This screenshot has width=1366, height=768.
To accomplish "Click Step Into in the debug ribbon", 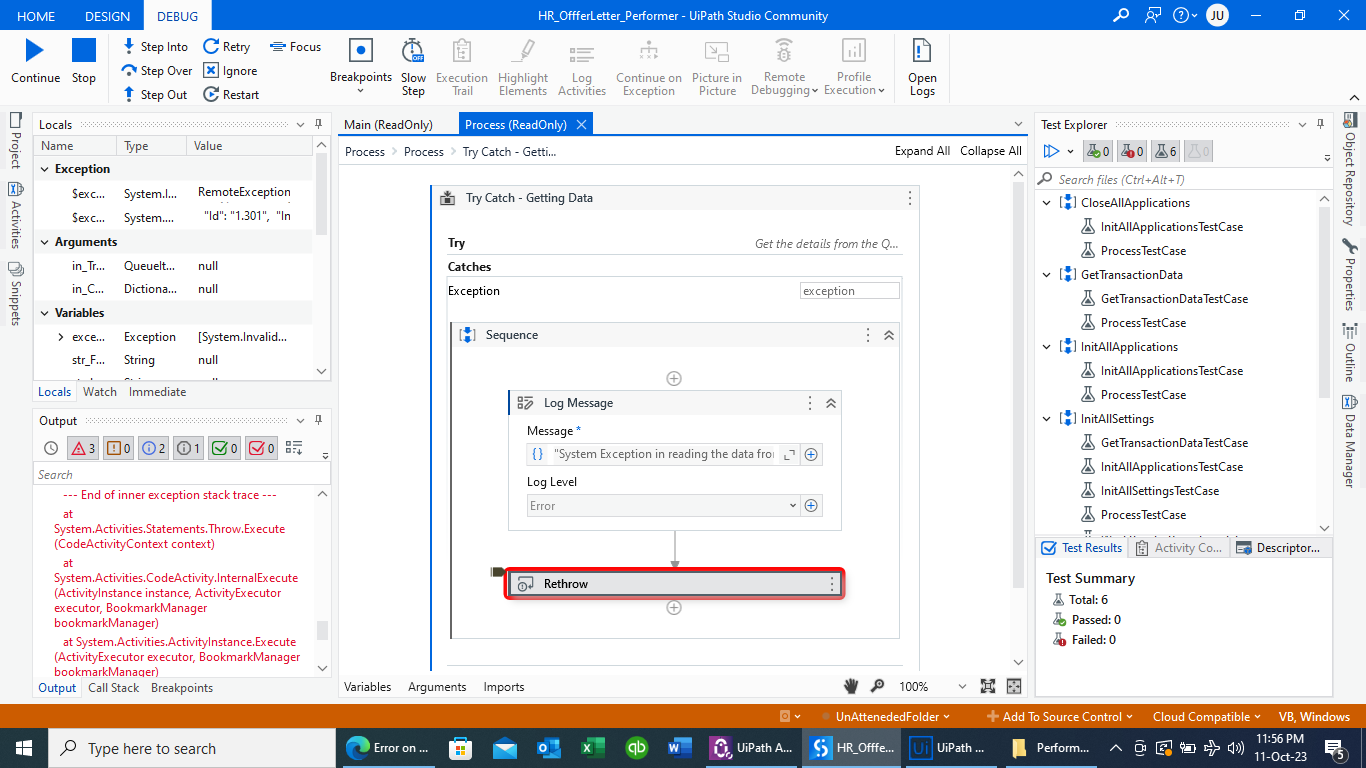I will click(155, 47).
